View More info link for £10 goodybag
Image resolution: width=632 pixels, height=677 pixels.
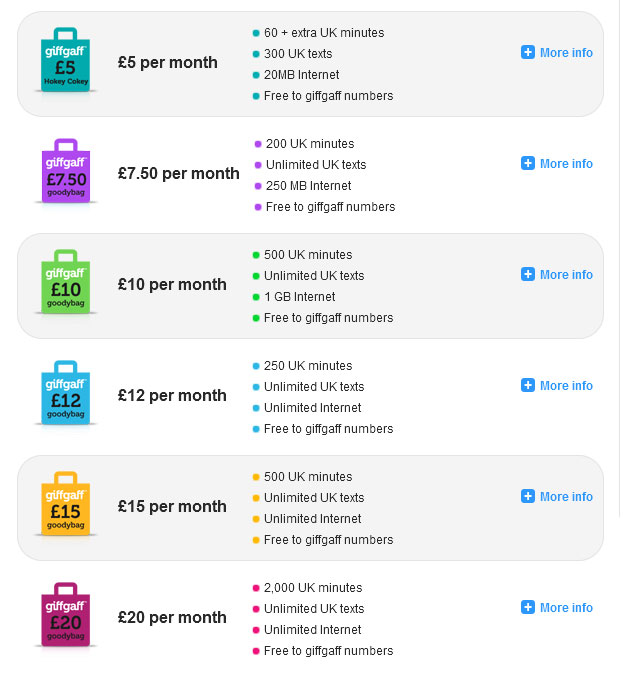click(566, 275)
